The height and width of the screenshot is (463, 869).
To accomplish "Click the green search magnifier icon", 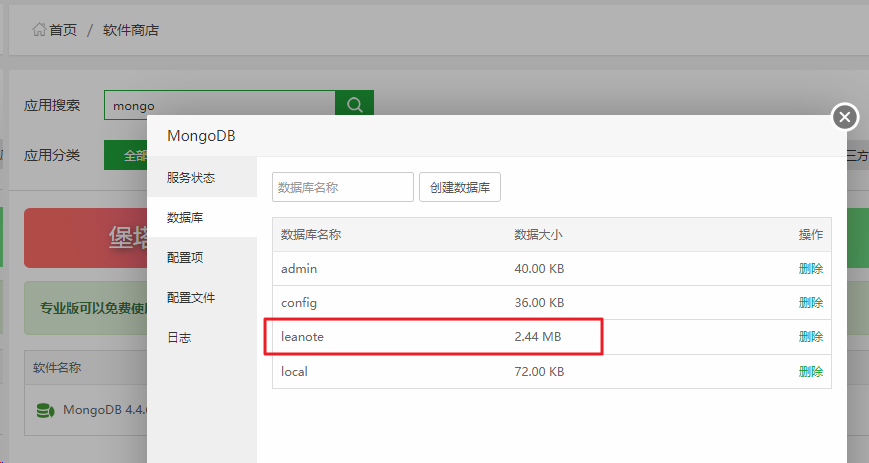I will point(355,103).
